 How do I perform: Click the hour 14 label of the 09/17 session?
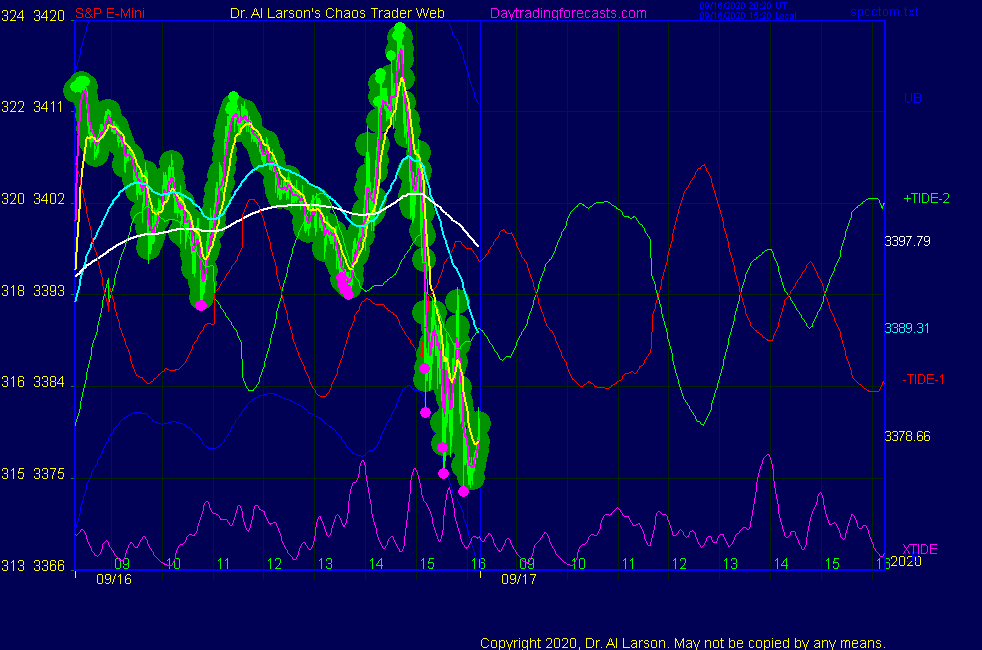781,564
